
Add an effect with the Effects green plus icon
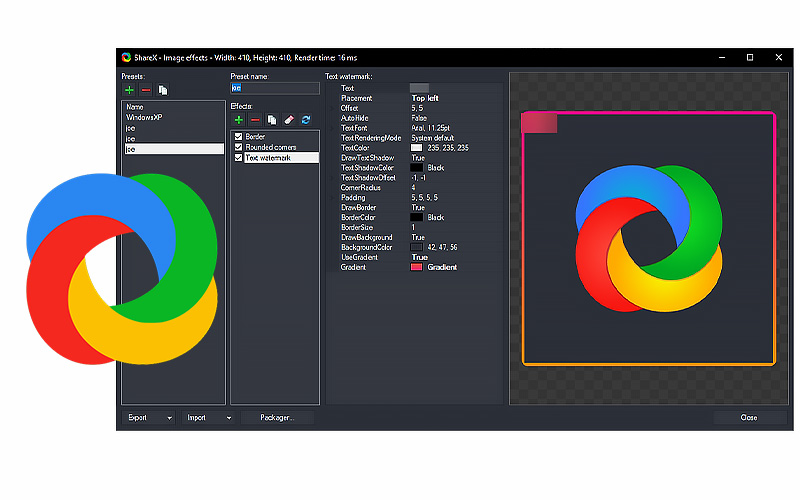point(238,120)
